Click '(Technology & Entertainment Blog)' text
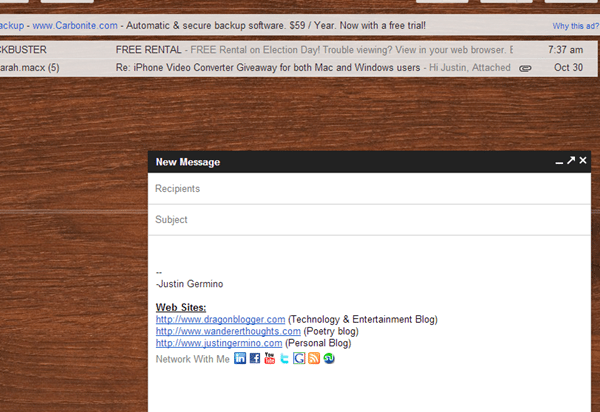The width and height of the screenshot is (600, 412). click(363, 319)
